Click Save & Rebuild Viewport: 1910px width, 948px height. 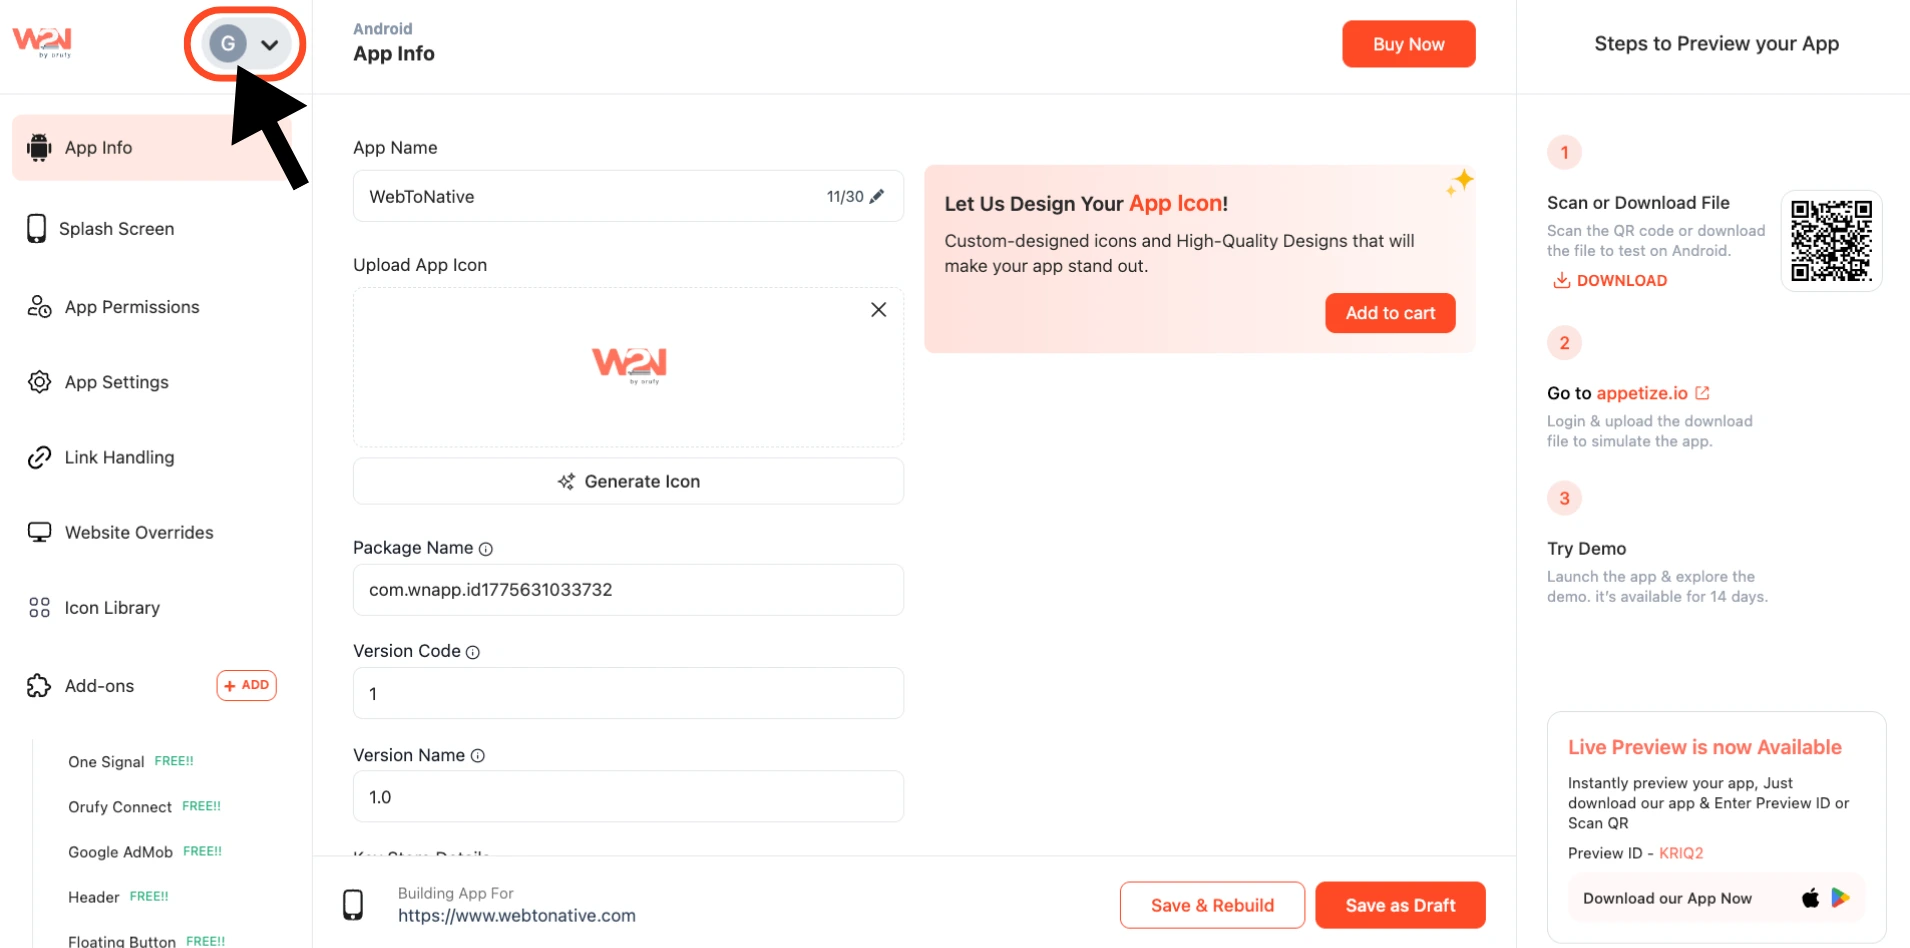click(1212, 905)
